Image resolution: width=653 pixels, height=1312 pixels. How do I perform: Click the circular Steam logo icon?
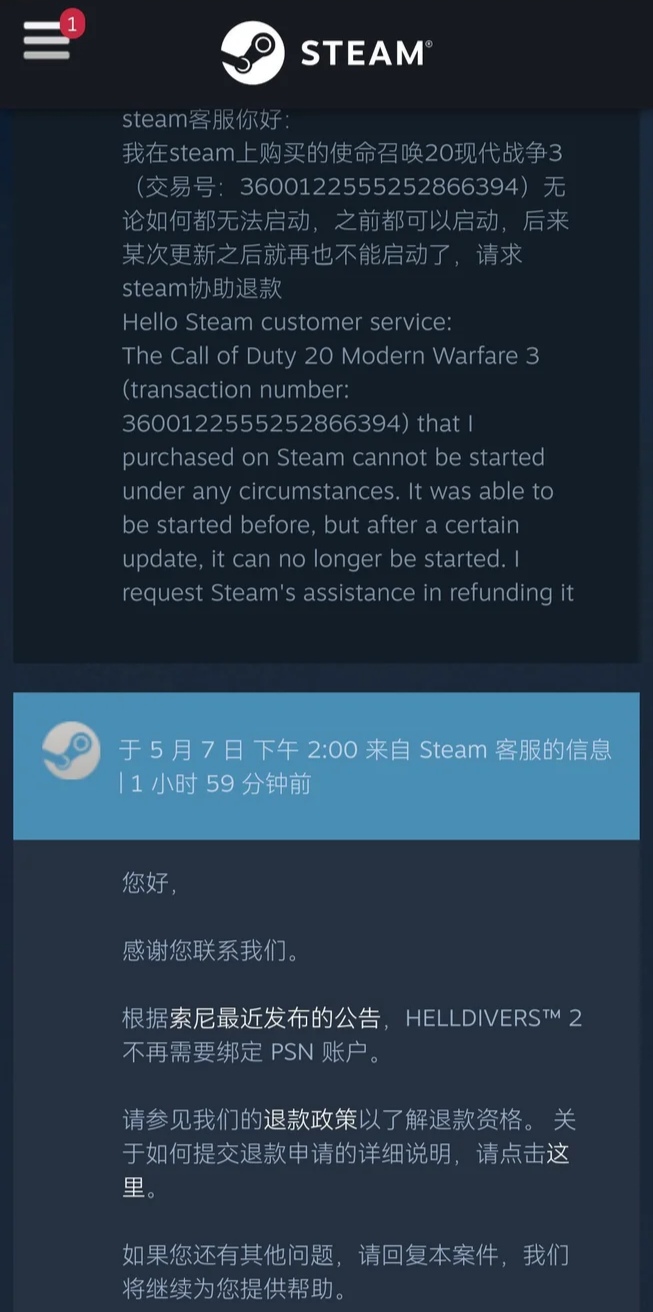(253, 53)
